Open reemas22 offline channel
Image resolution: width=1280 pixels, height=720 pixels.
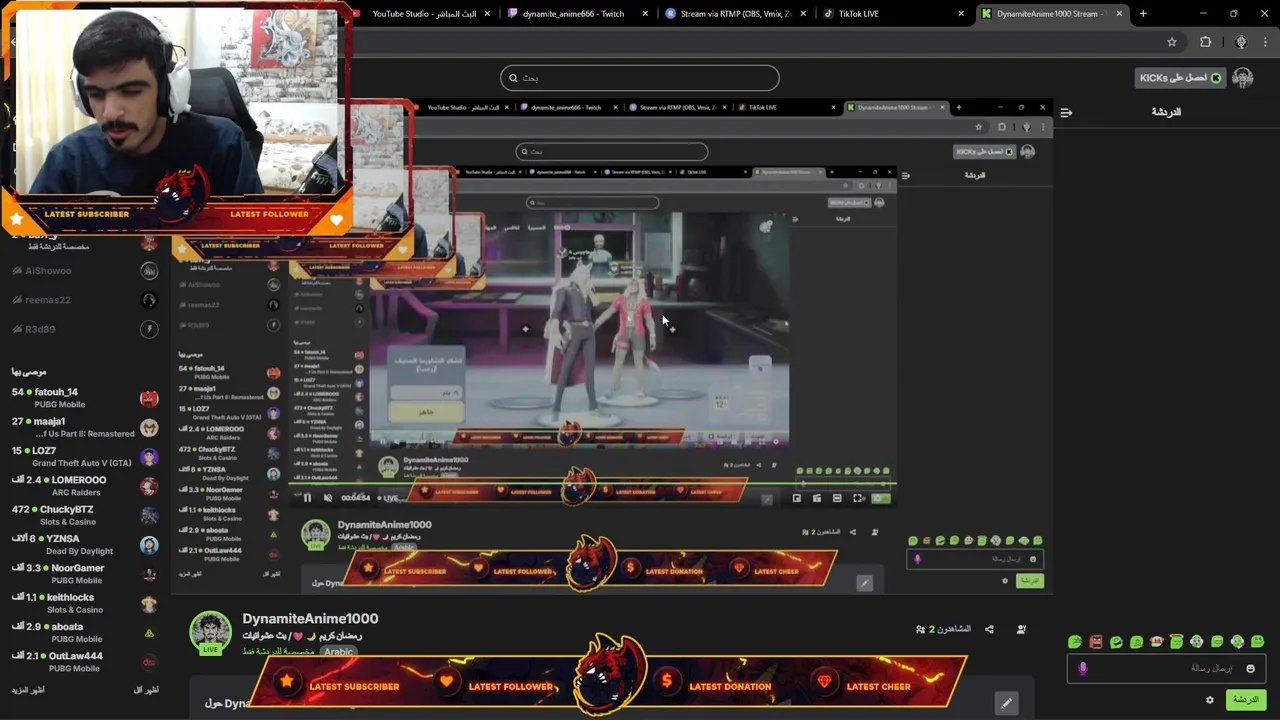tap(85, 300)
